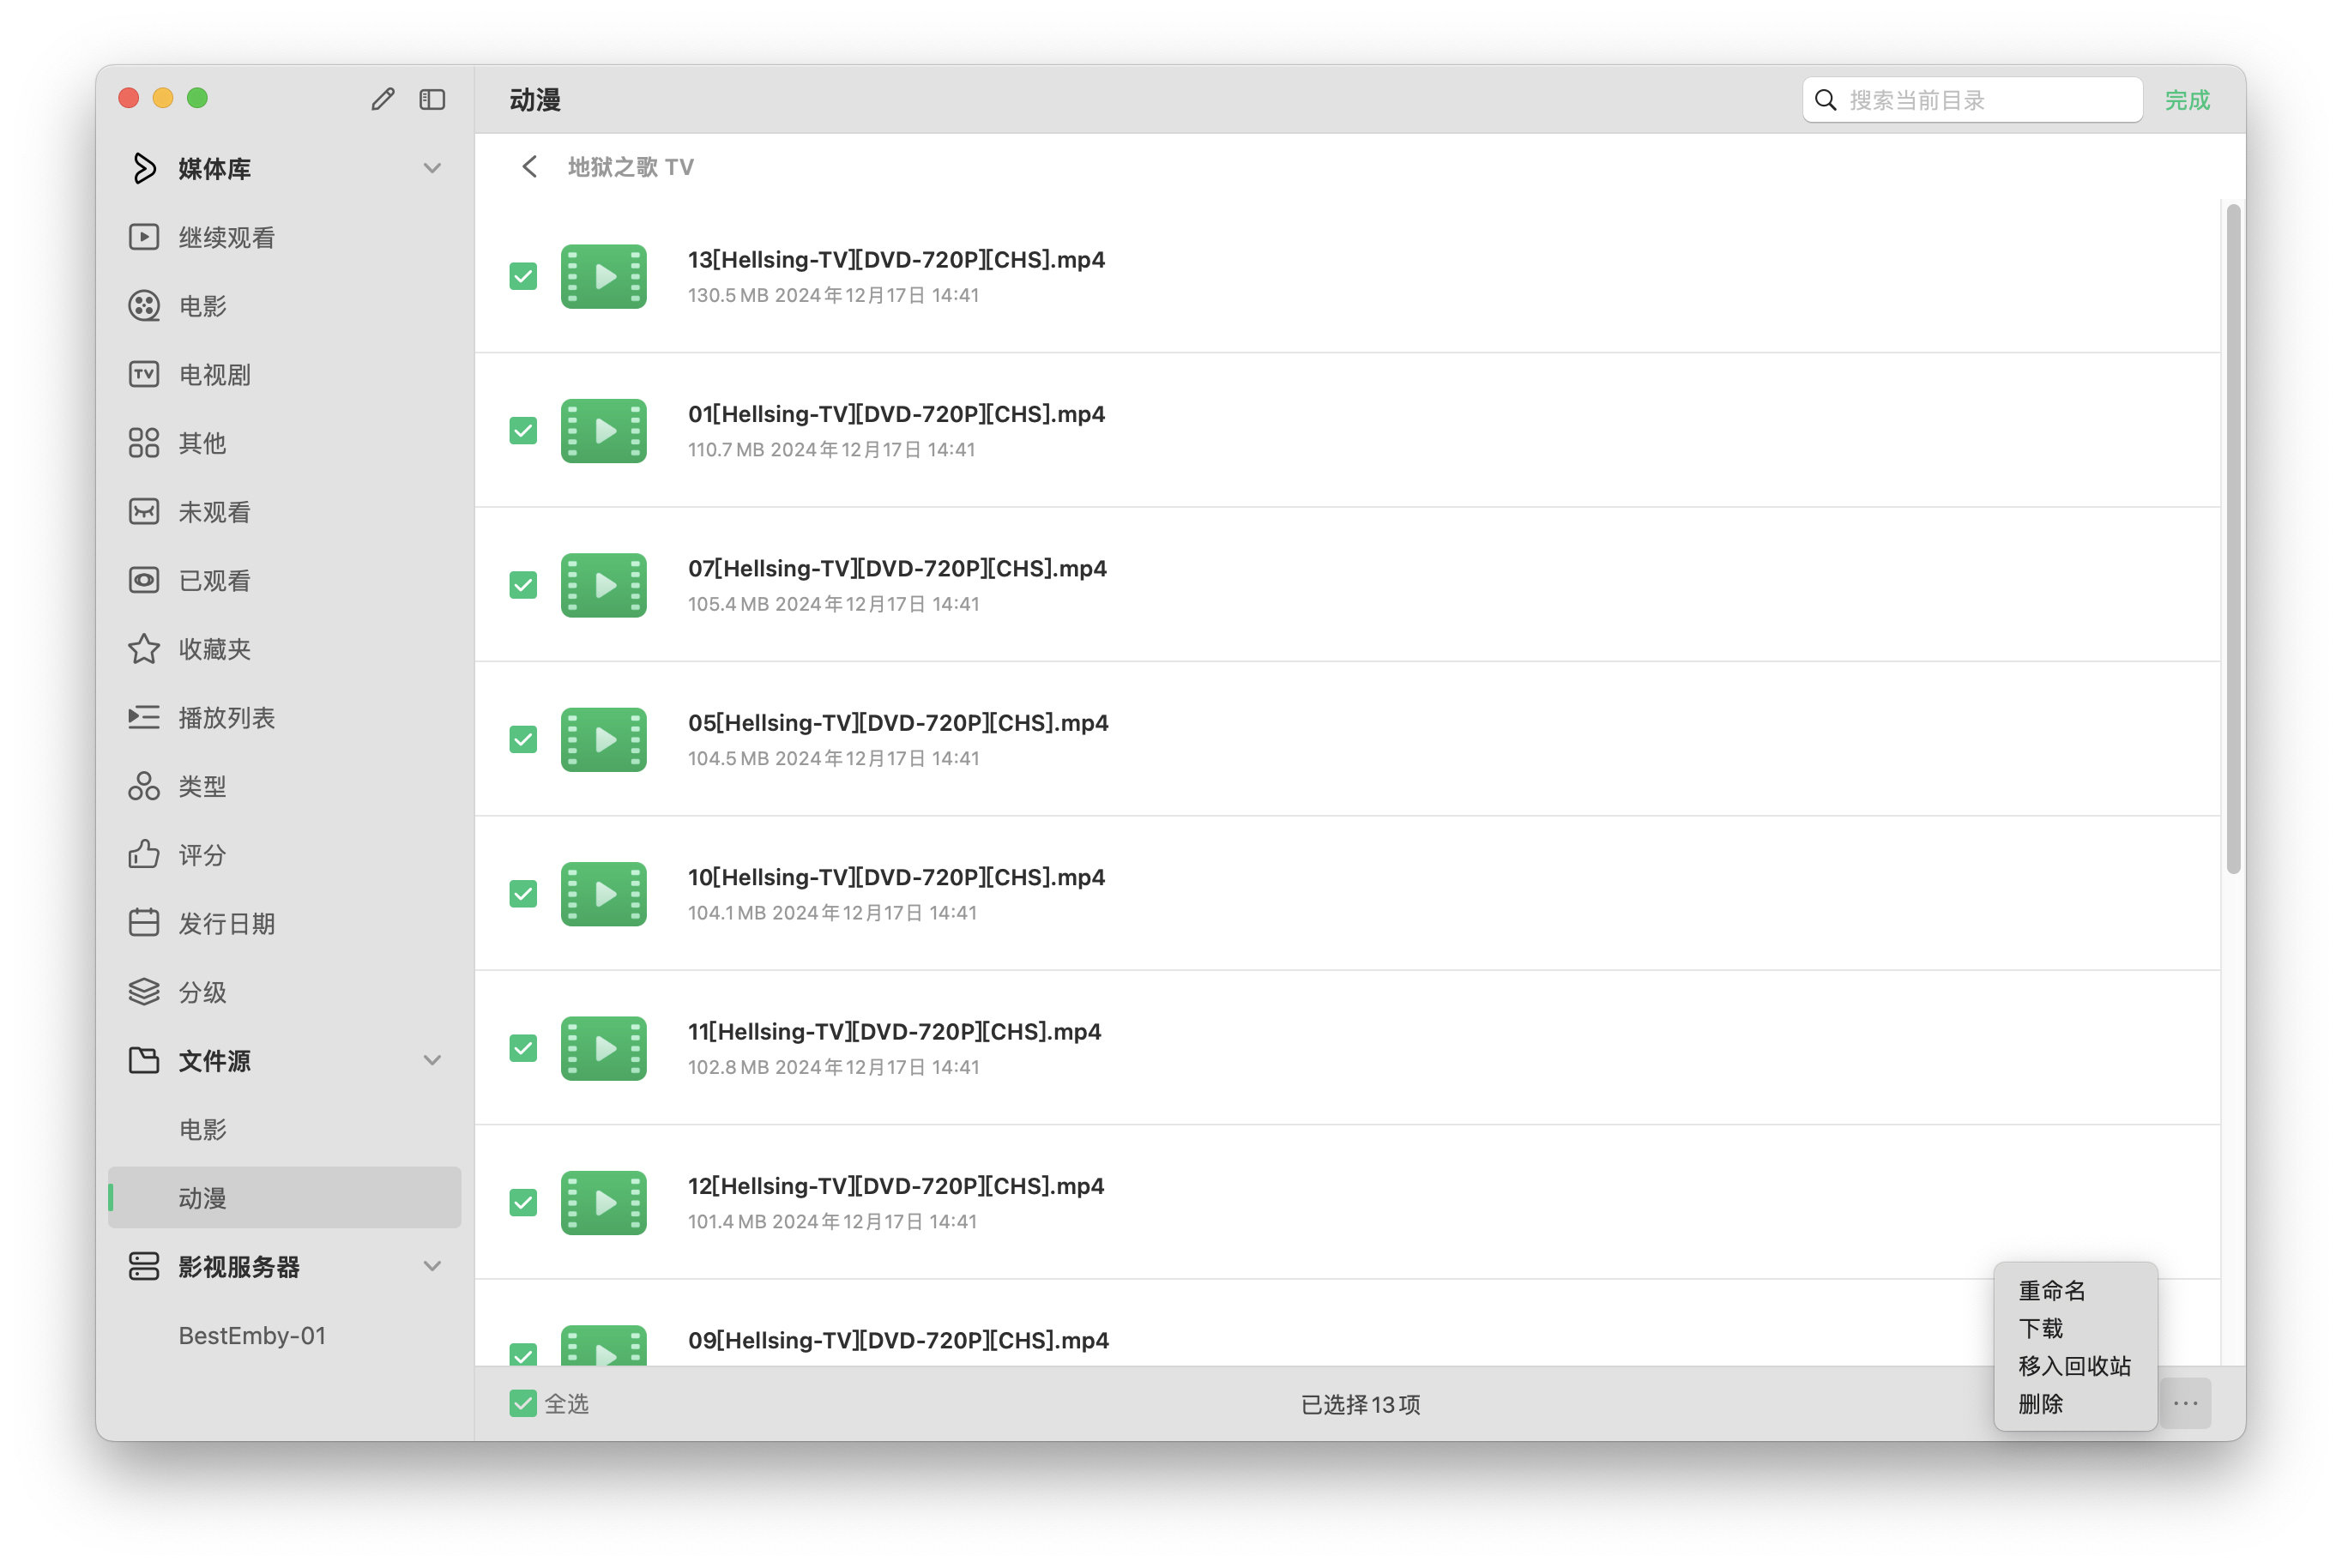Uncheck the 01[Hellsing-TV] file checkbox
The height and width of the screenshot is (1568, 2342).
tap(523, 431)
